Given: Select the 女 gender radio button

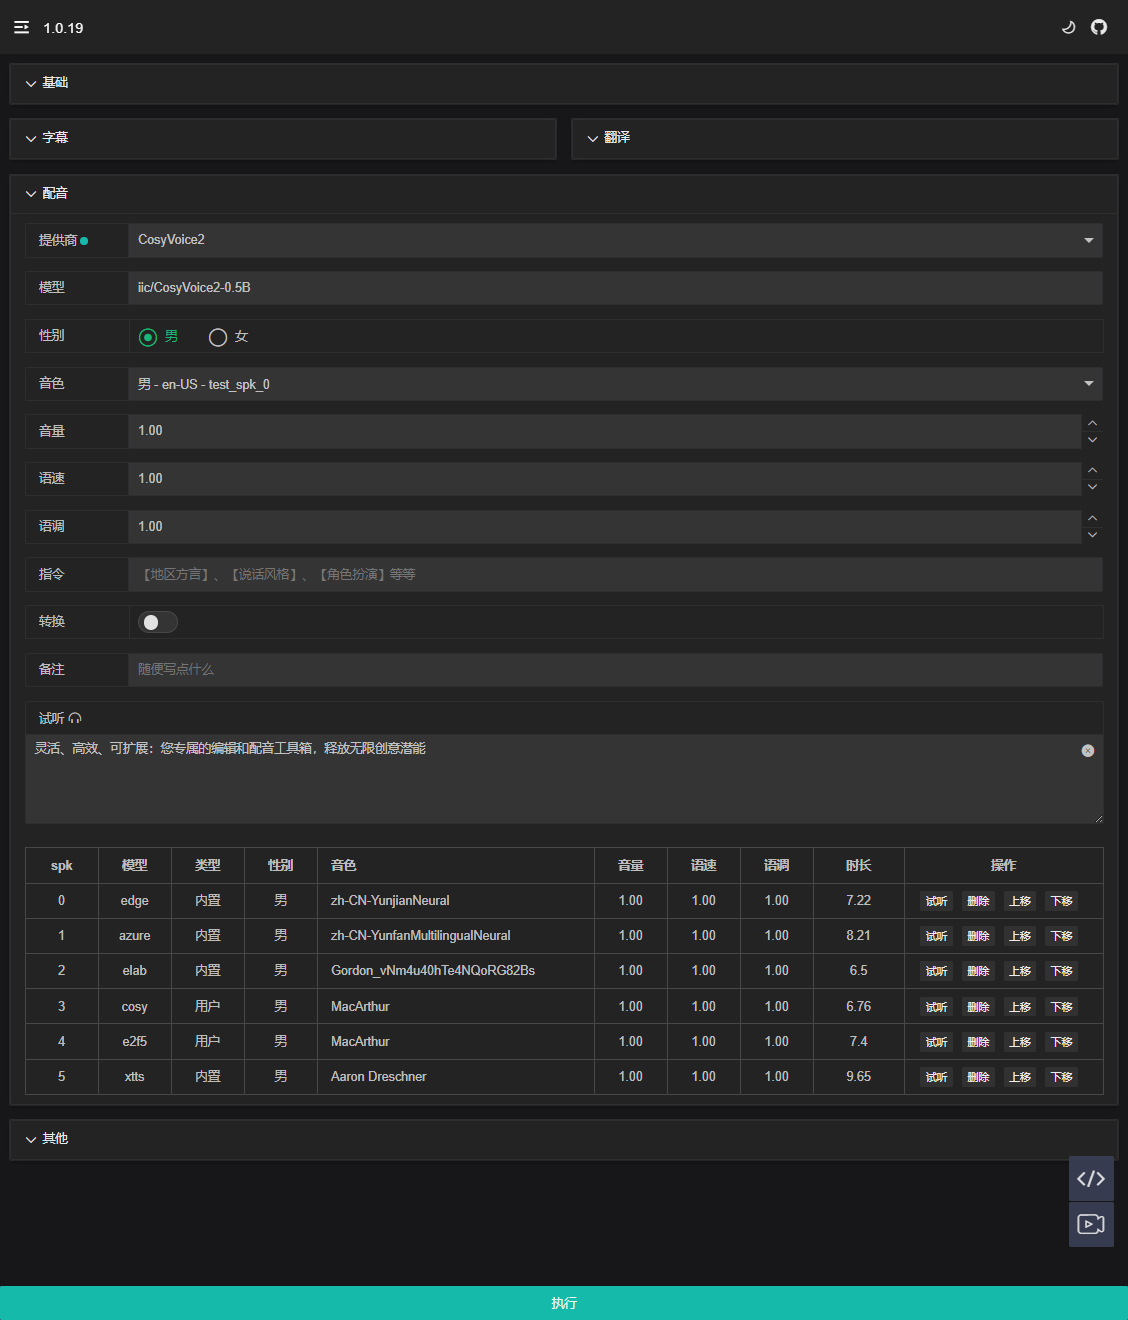Looking at the screenshot, I should (218, 337).
